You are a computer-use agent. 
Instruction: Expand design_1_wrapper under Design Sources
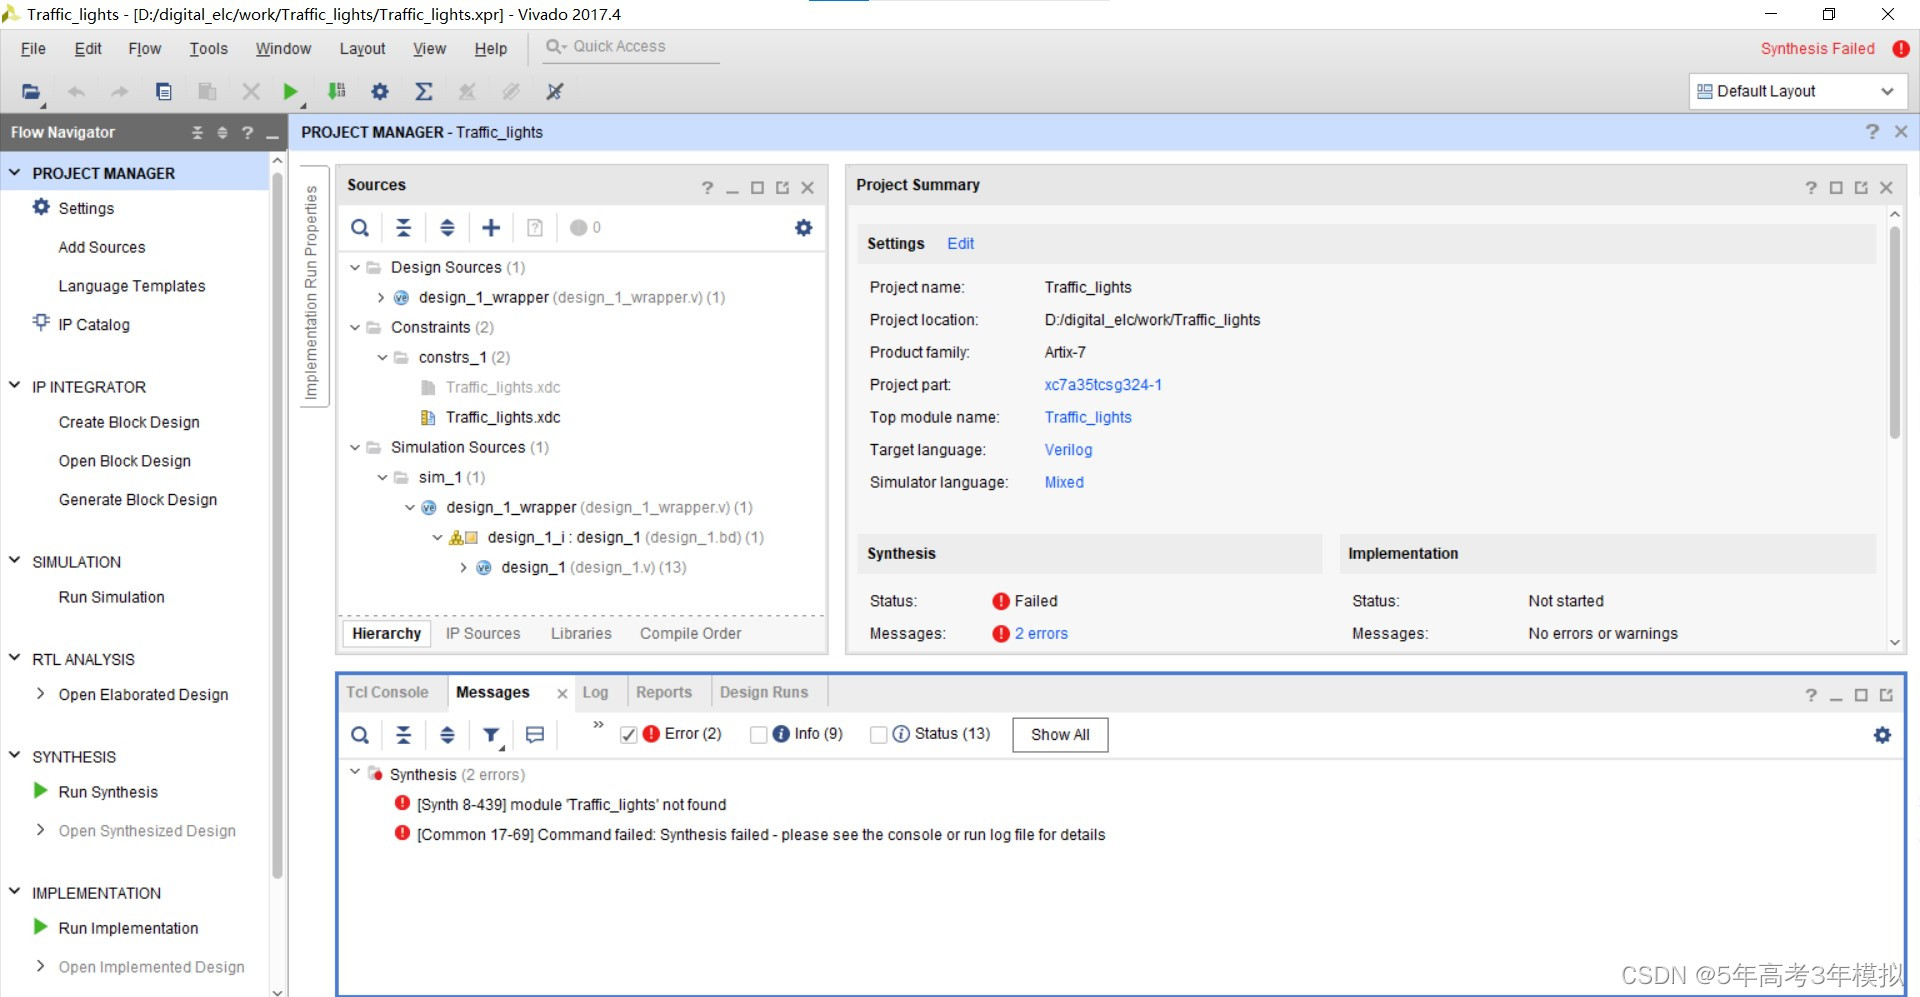click(381, 297)
